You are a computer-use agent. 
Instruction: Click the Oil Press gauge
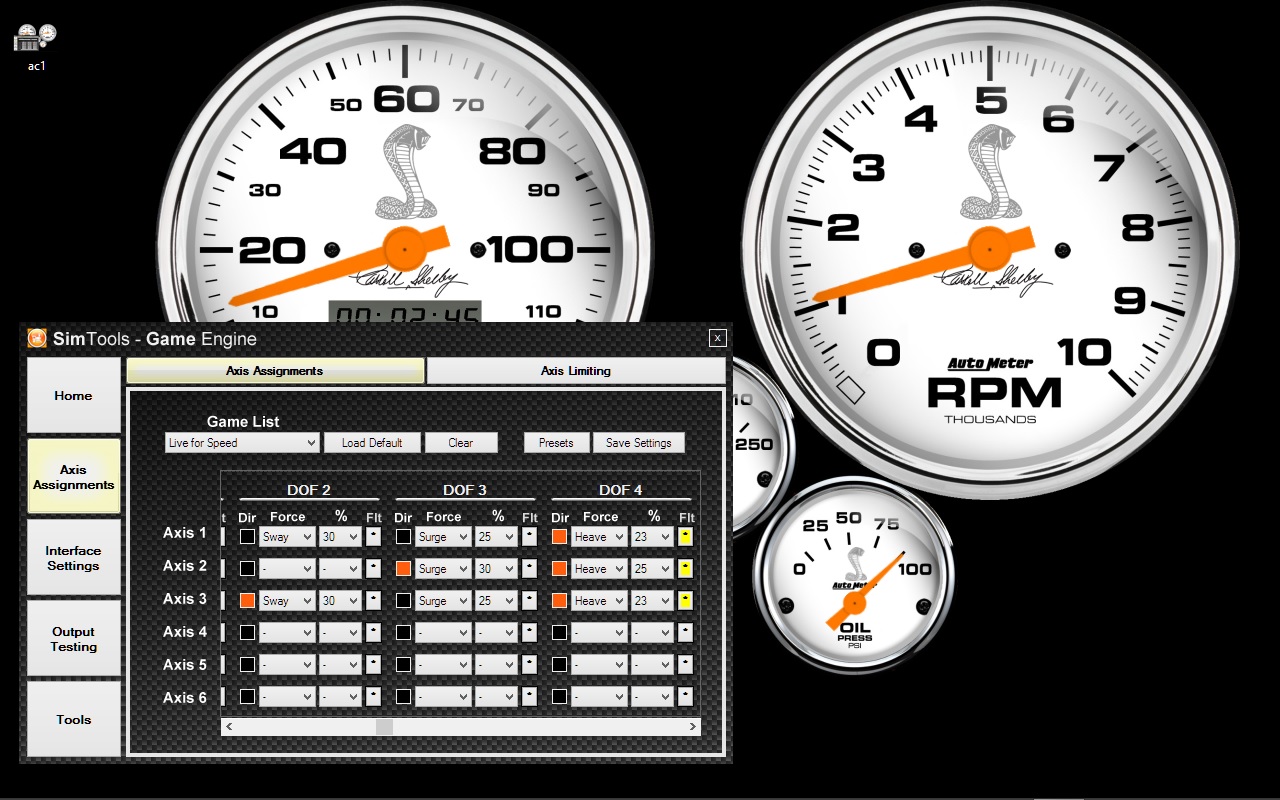[853, 574]
